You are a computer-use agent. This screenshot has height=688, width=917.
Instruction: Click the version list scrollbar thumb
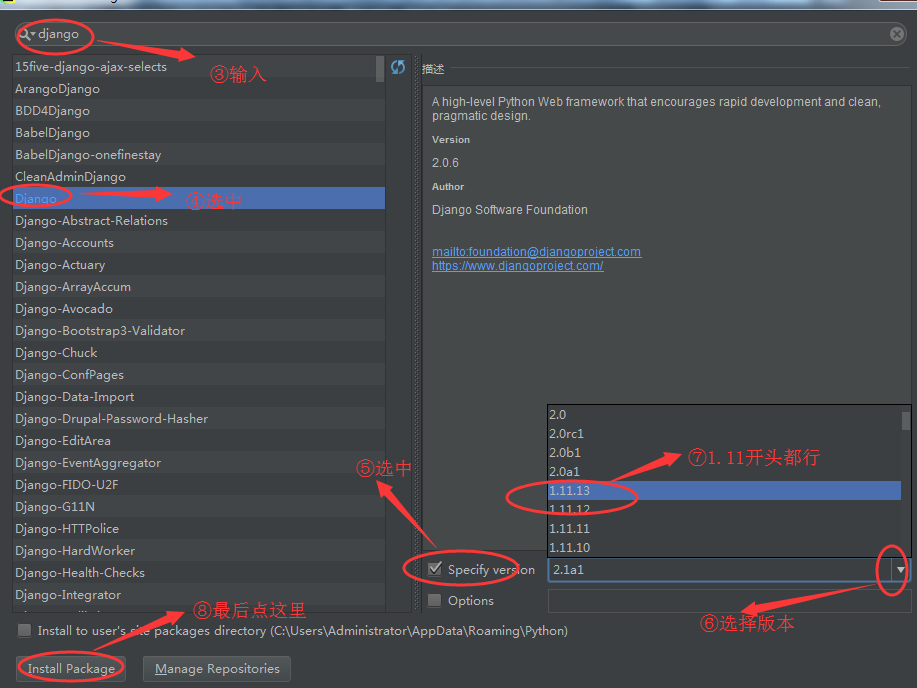905,421
